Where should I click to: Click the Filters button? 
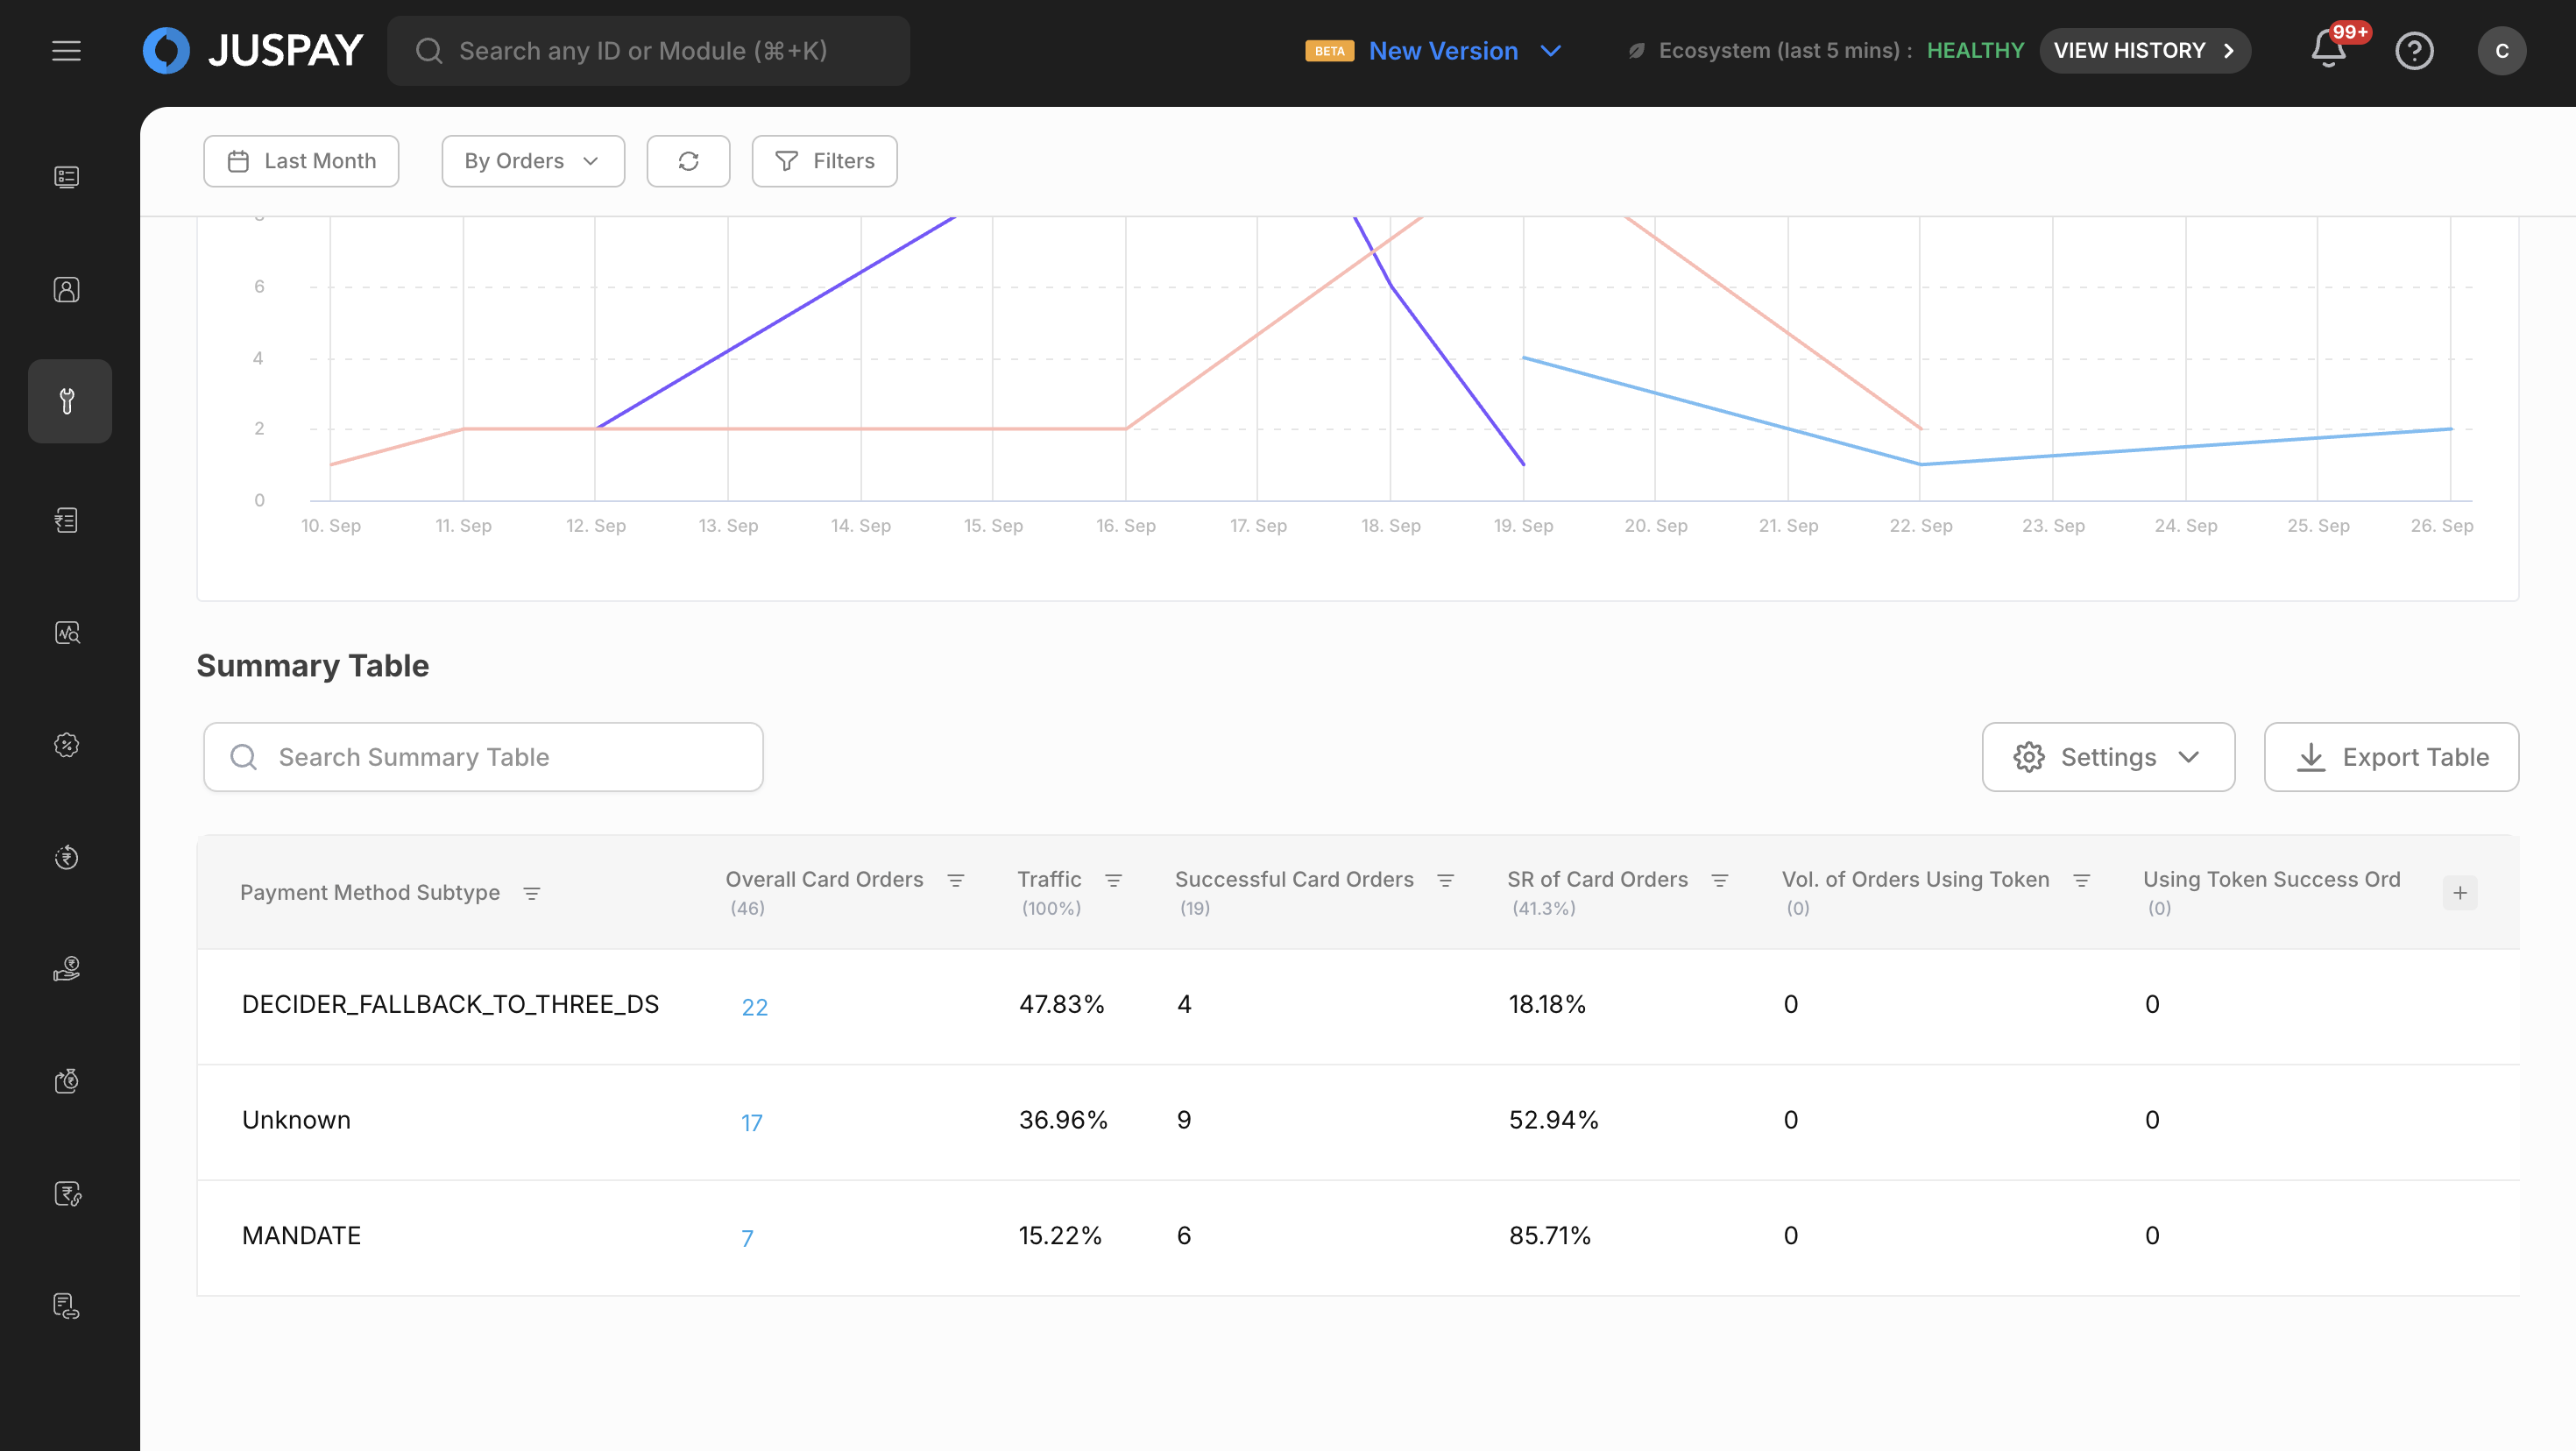coord(824,161)
